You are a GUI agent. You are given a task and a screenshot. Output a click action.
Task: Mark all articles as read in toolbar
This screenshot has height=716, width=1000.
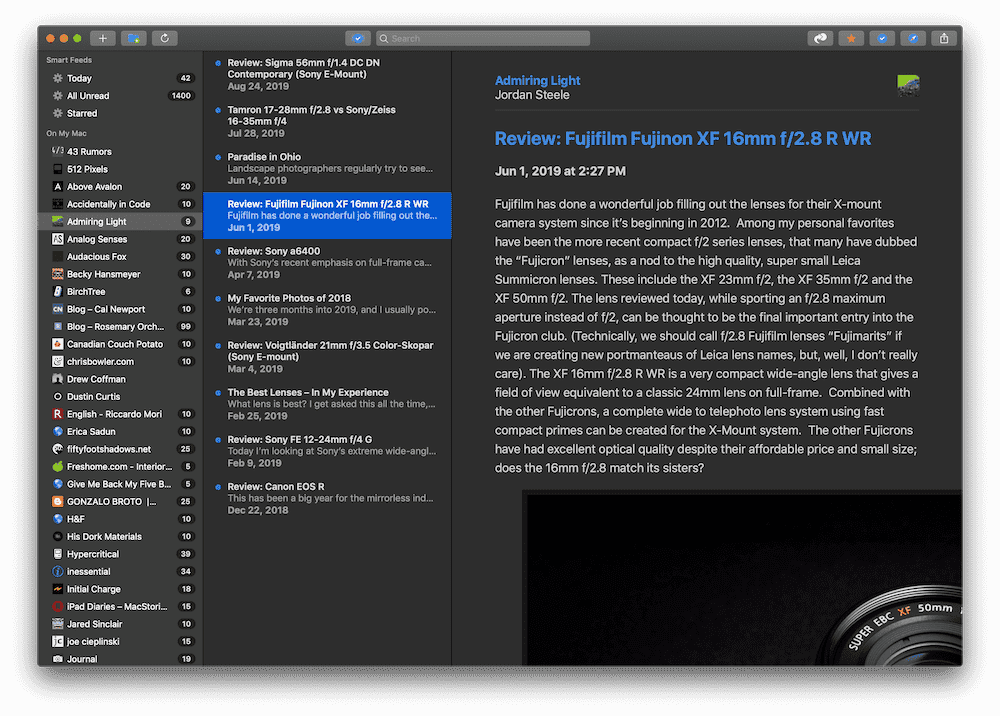point(358,38)
